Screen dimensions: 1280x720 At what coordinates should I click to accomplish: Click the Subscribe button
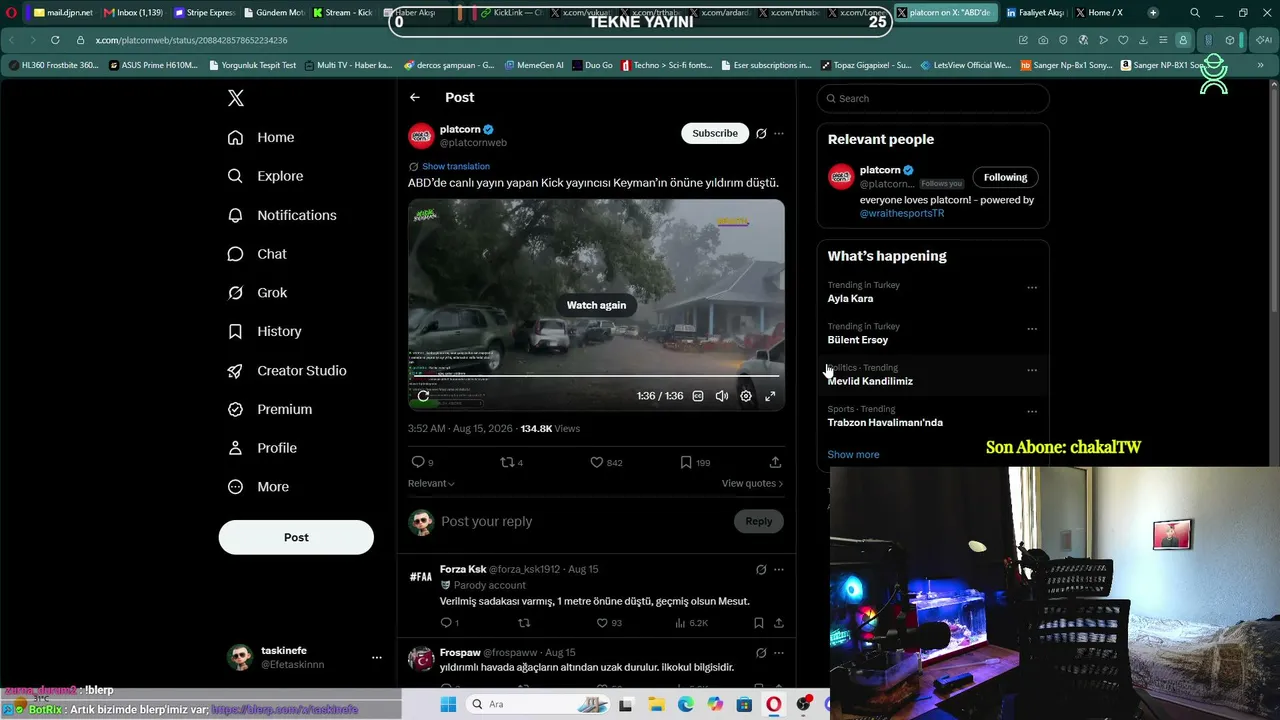click(715, 133)
